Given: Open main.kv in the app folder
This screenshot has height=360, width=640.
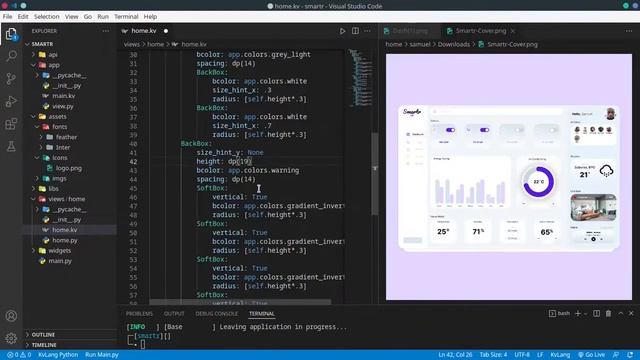Looking at the screenshot, I should (63, 96).
